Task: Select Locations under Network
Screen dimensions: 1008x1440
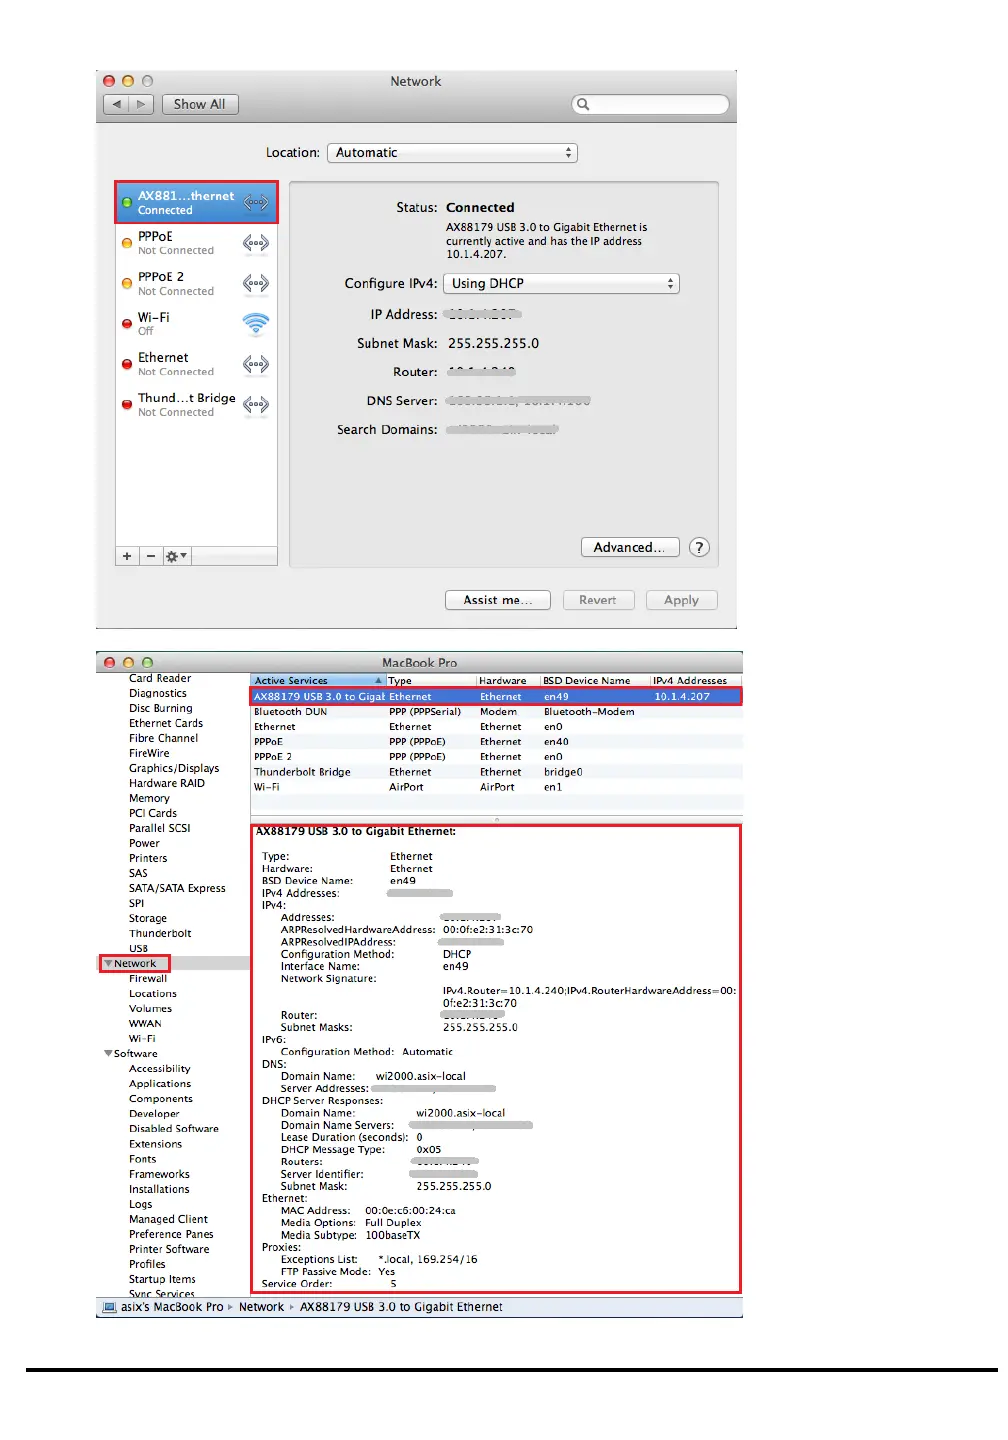Action: pos(153,994)
